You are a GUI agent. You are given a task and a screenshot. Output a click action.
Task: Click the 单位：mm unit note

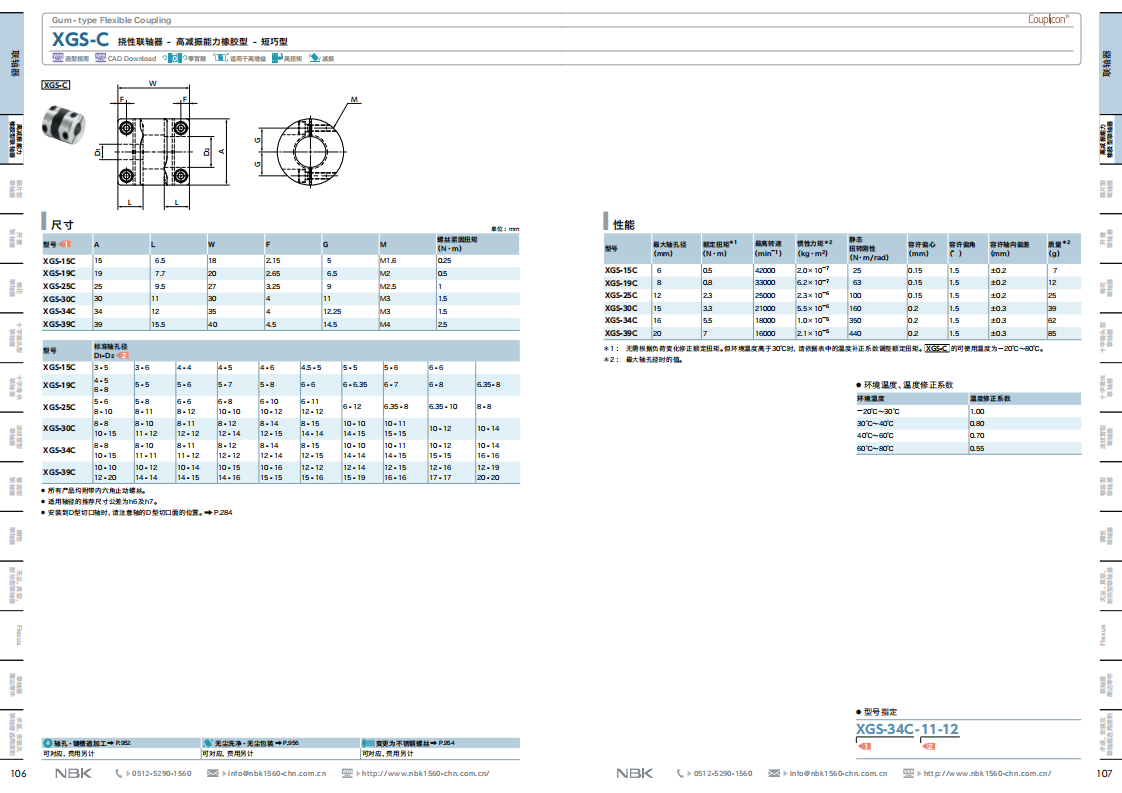[x=505, y=229]
